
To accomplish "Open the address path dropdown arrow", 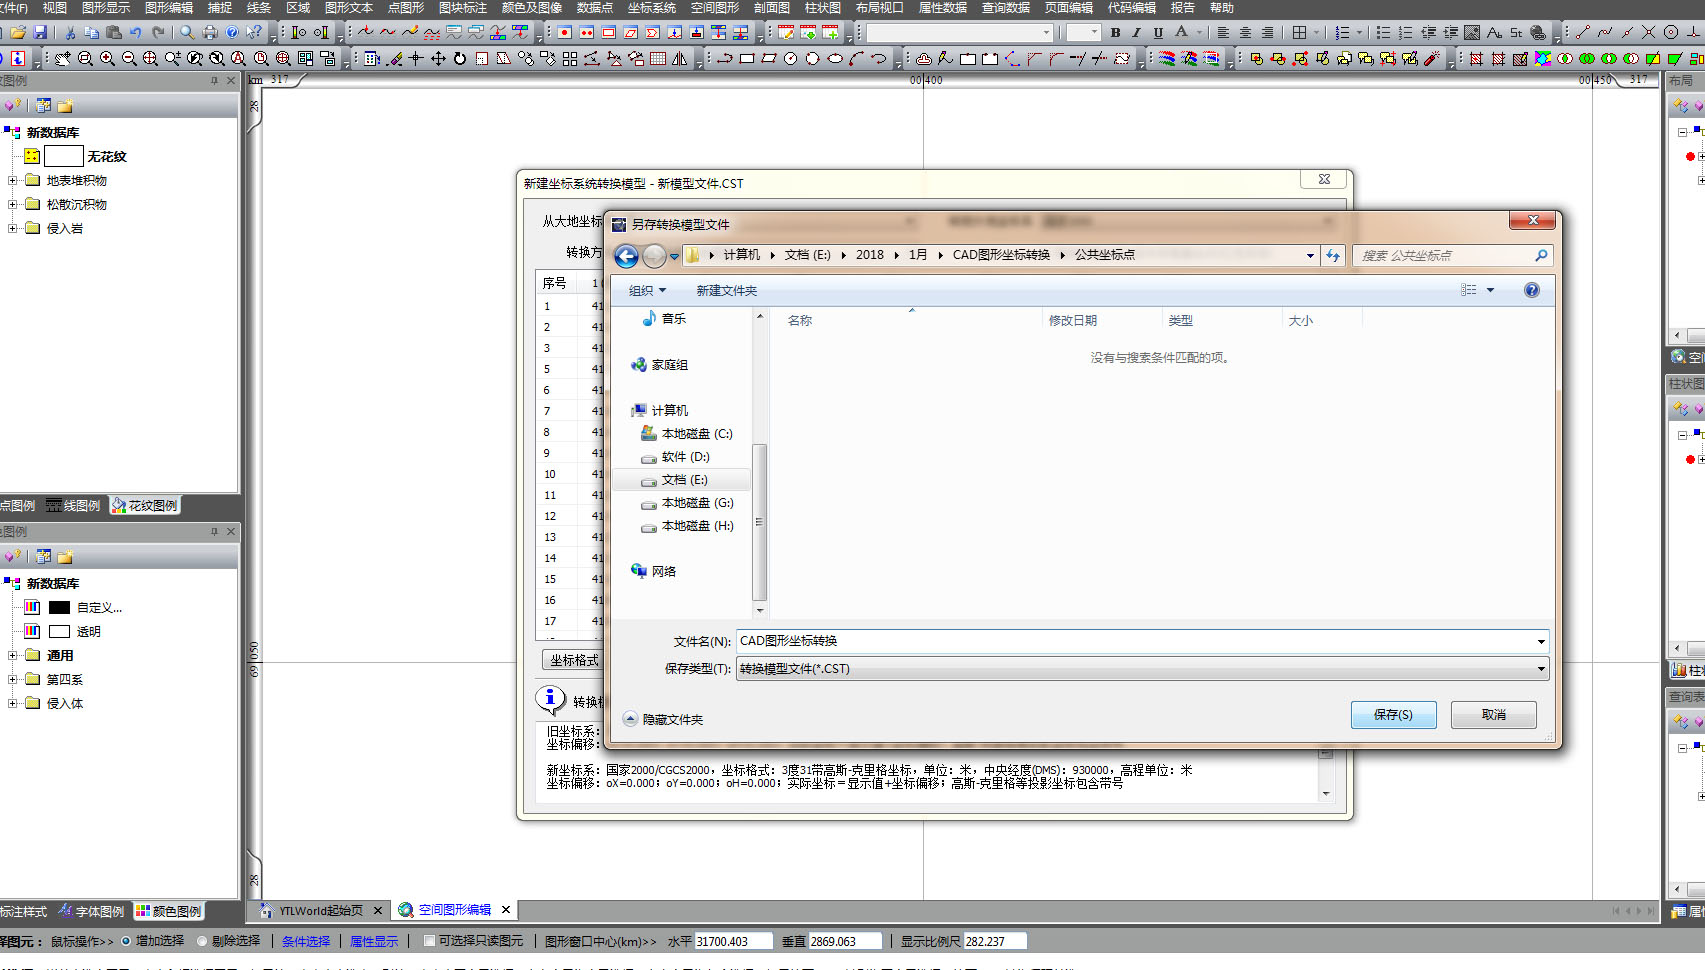I will point(1310,256).
